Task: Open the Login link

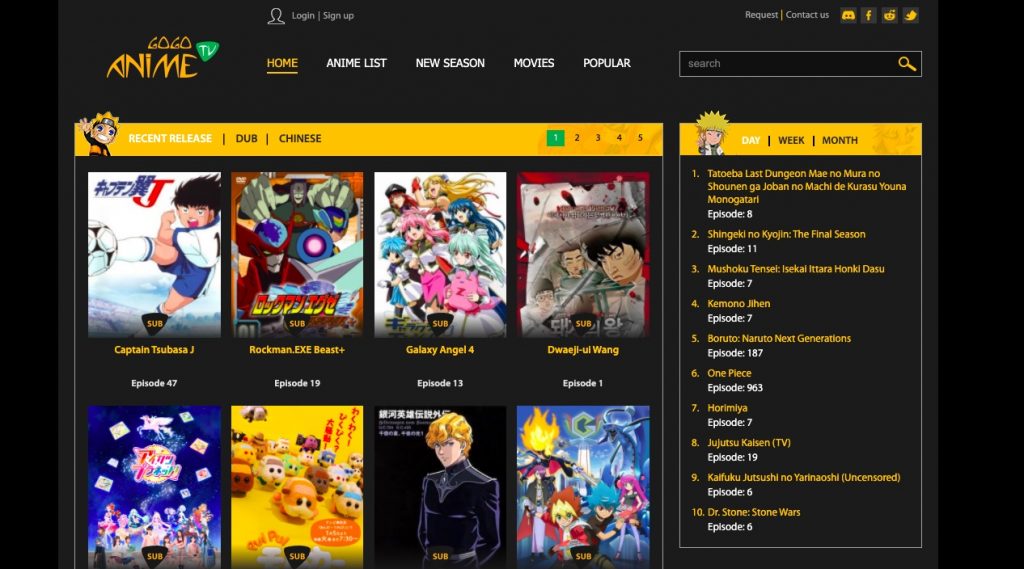Action: [303, 16]
